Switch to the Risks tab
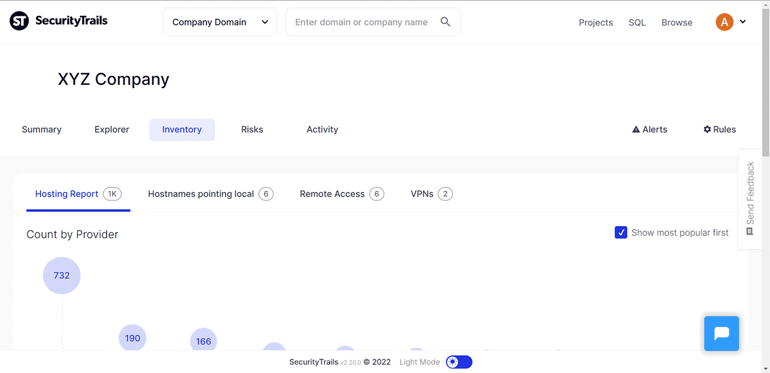The height and width of the screenshot is (373, 770). coord(252,130)
